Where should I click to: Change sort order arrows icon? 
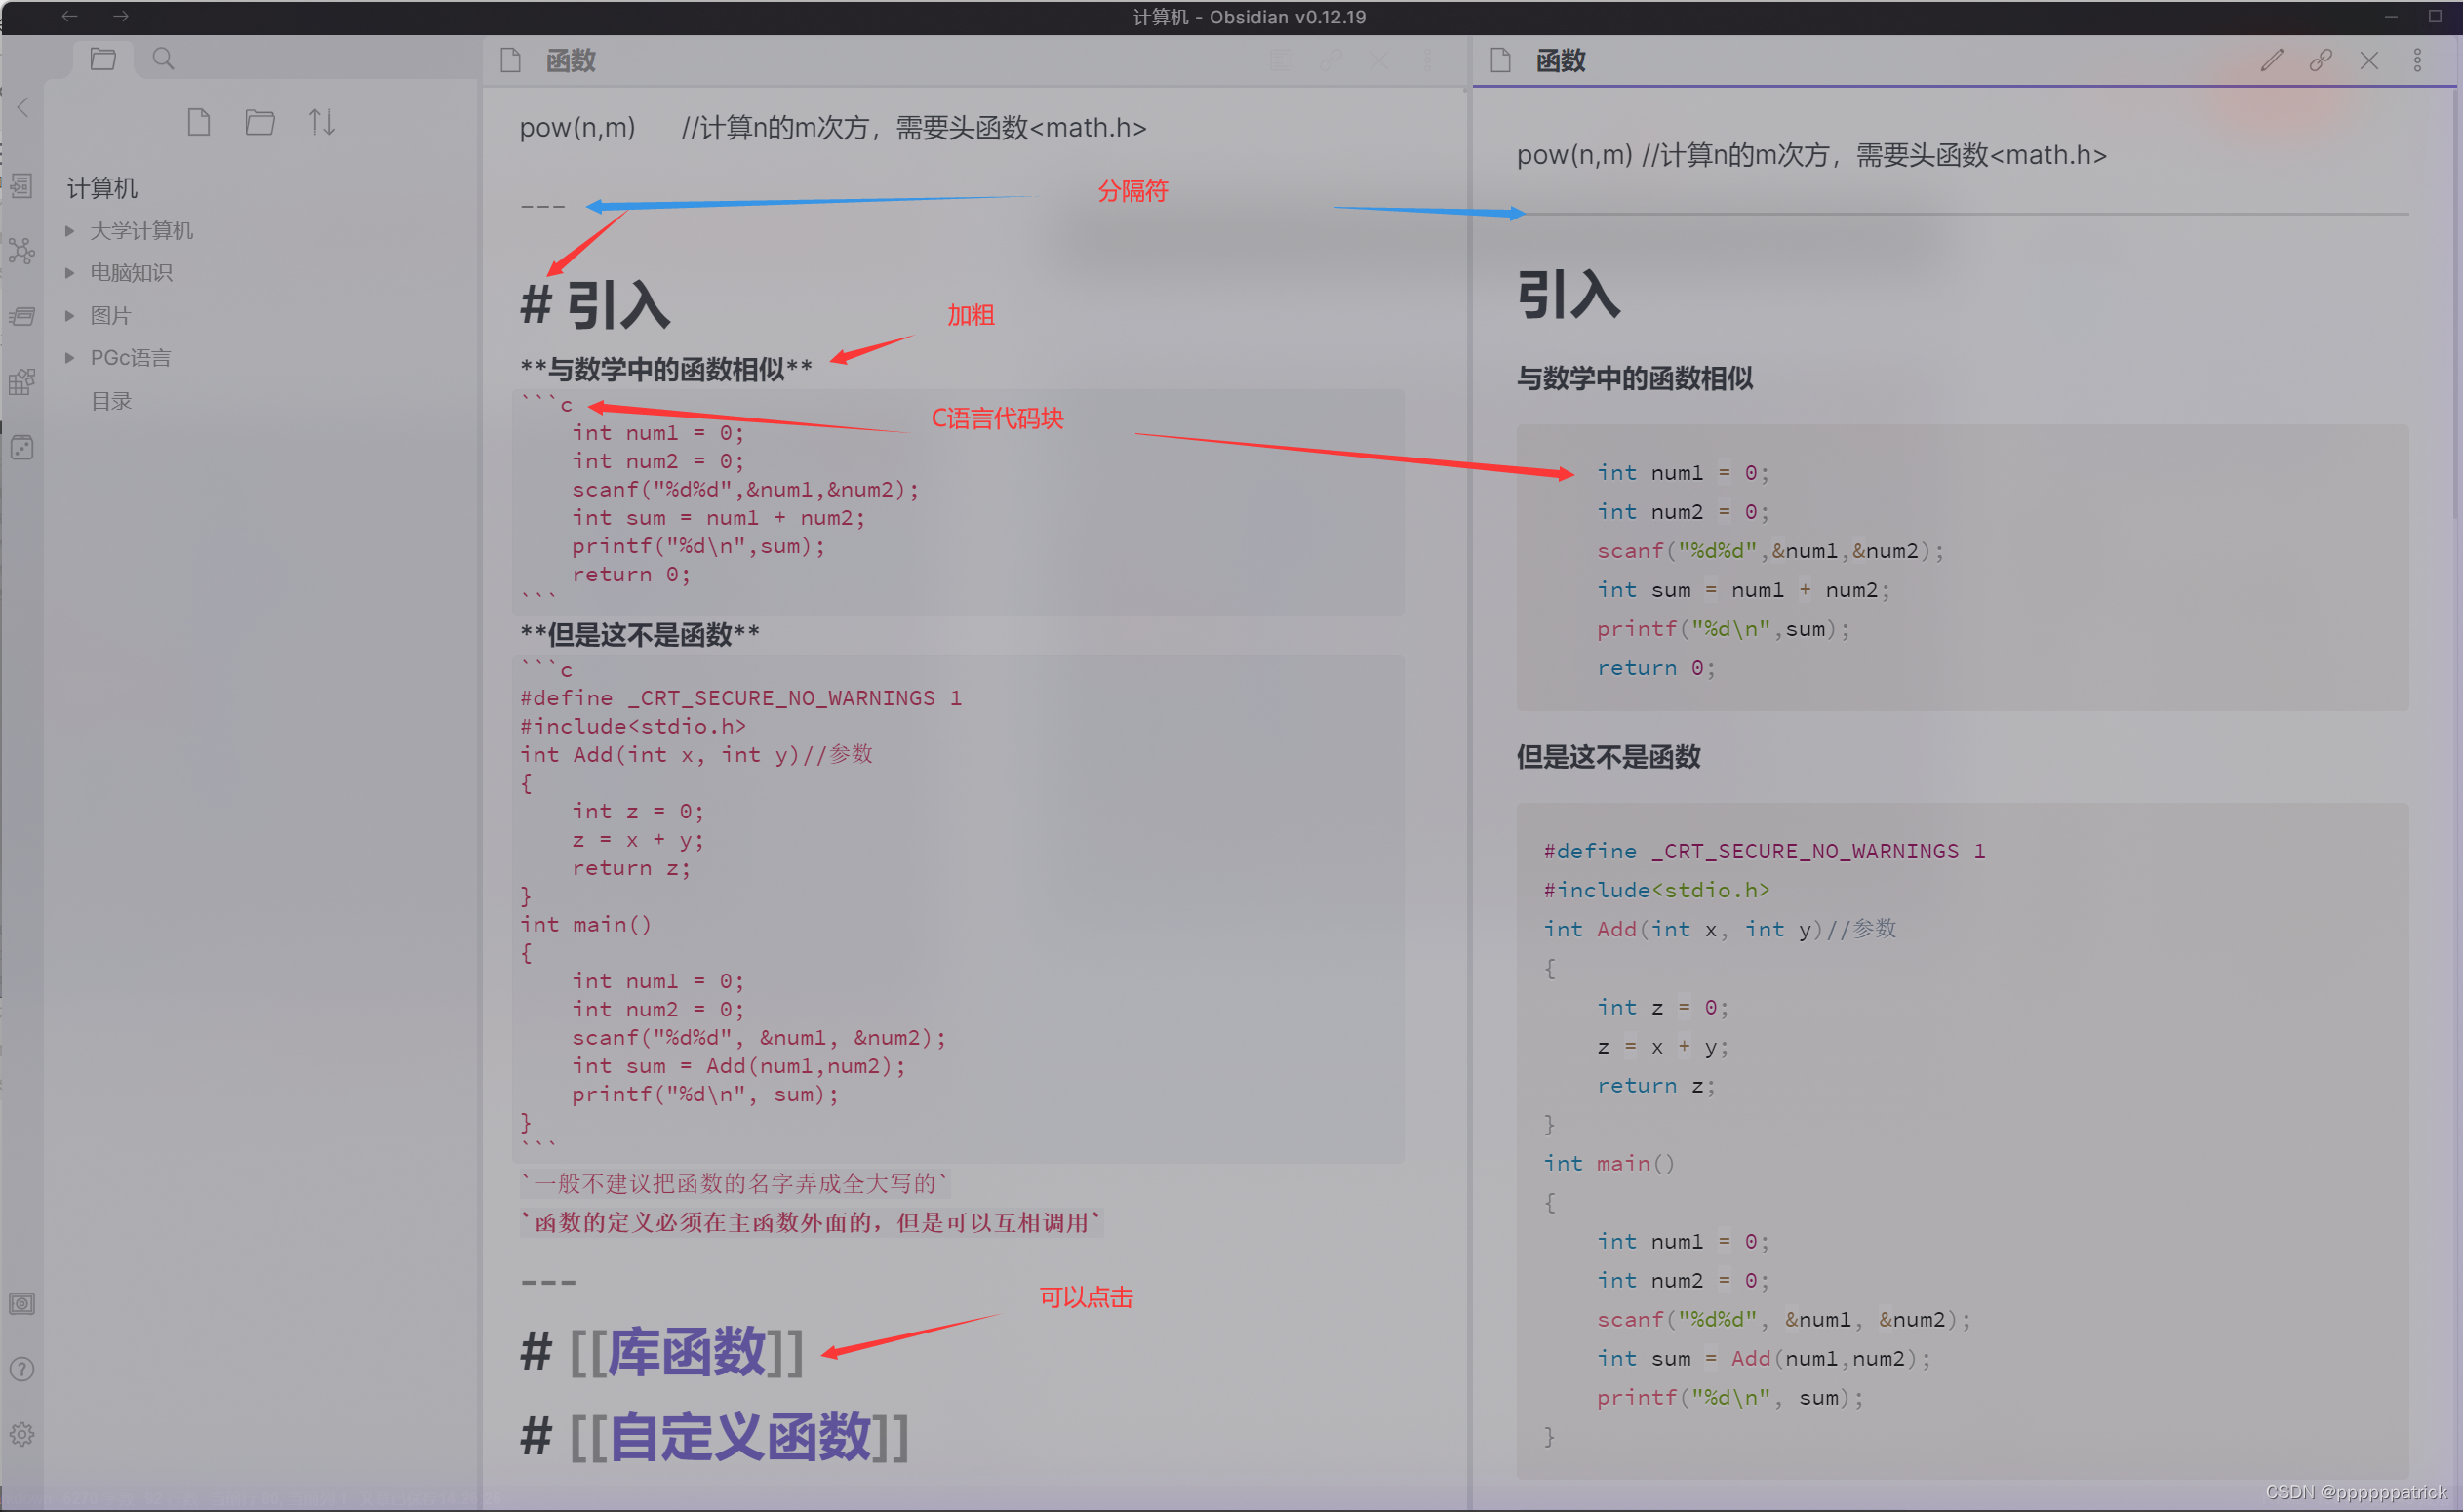[321, 122]
